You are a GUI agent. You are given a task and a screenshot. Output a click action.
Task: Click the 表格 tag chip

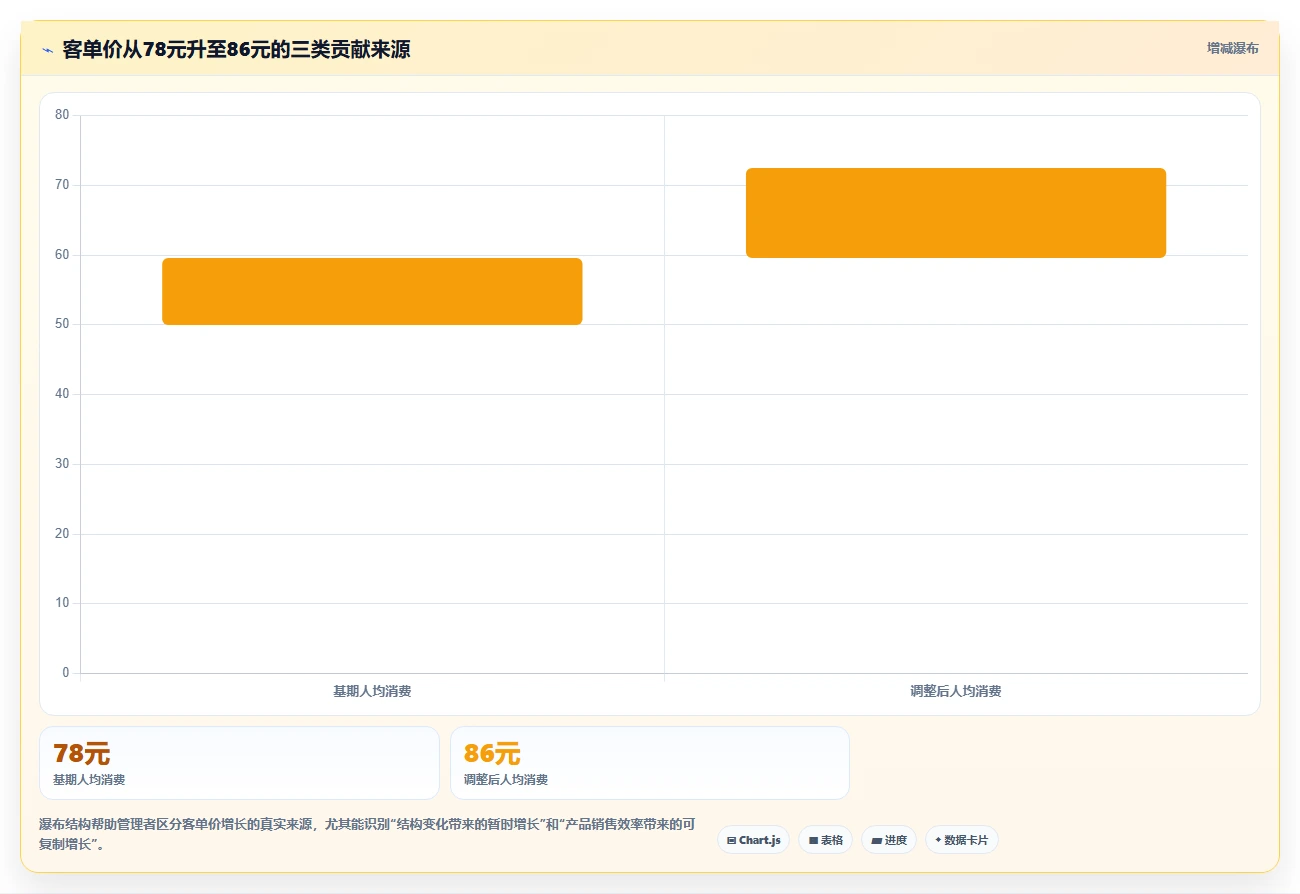coord(825,840)
